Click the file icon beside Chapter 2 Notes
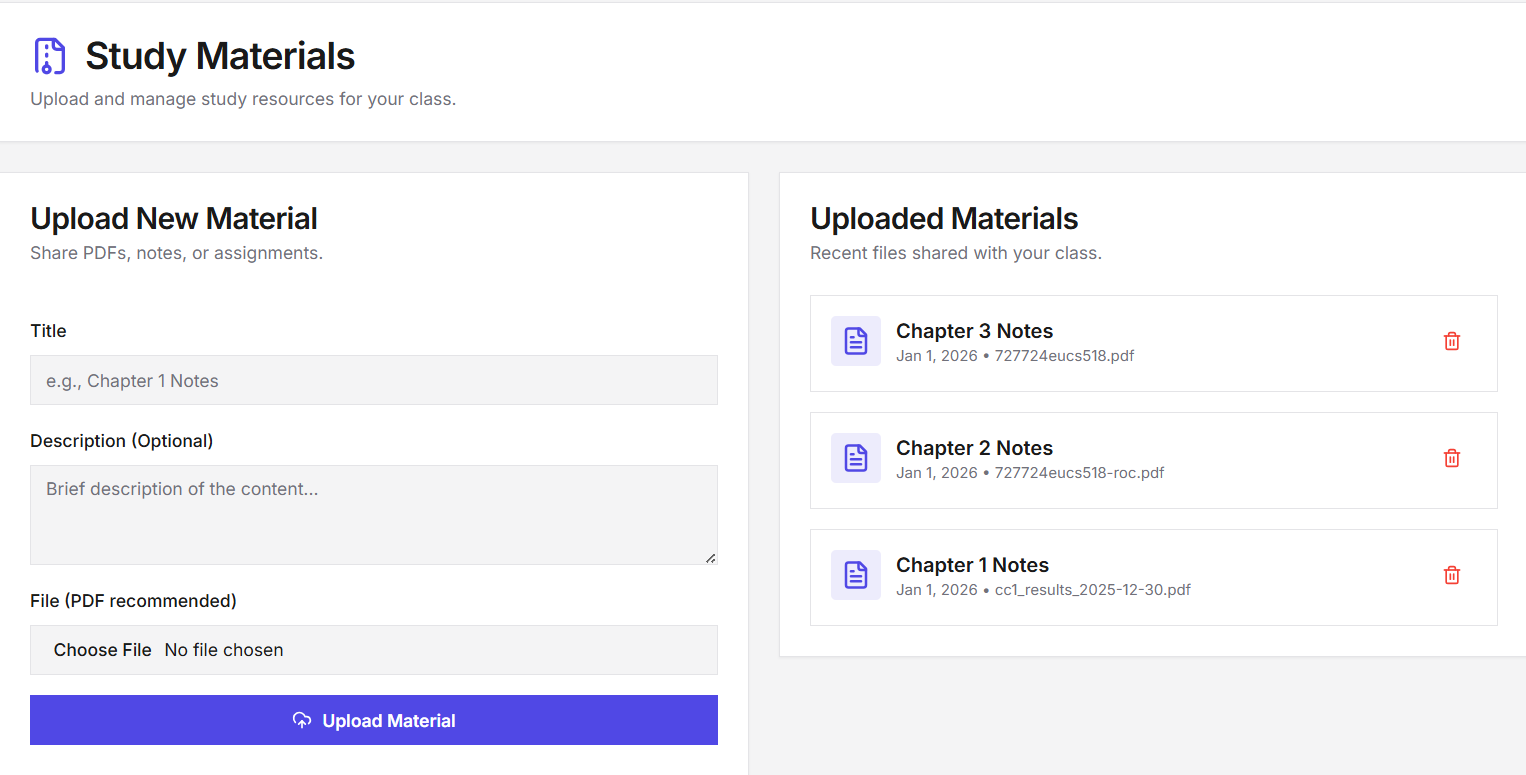This screenshot has width=1526, height=775. click(856, 458)
